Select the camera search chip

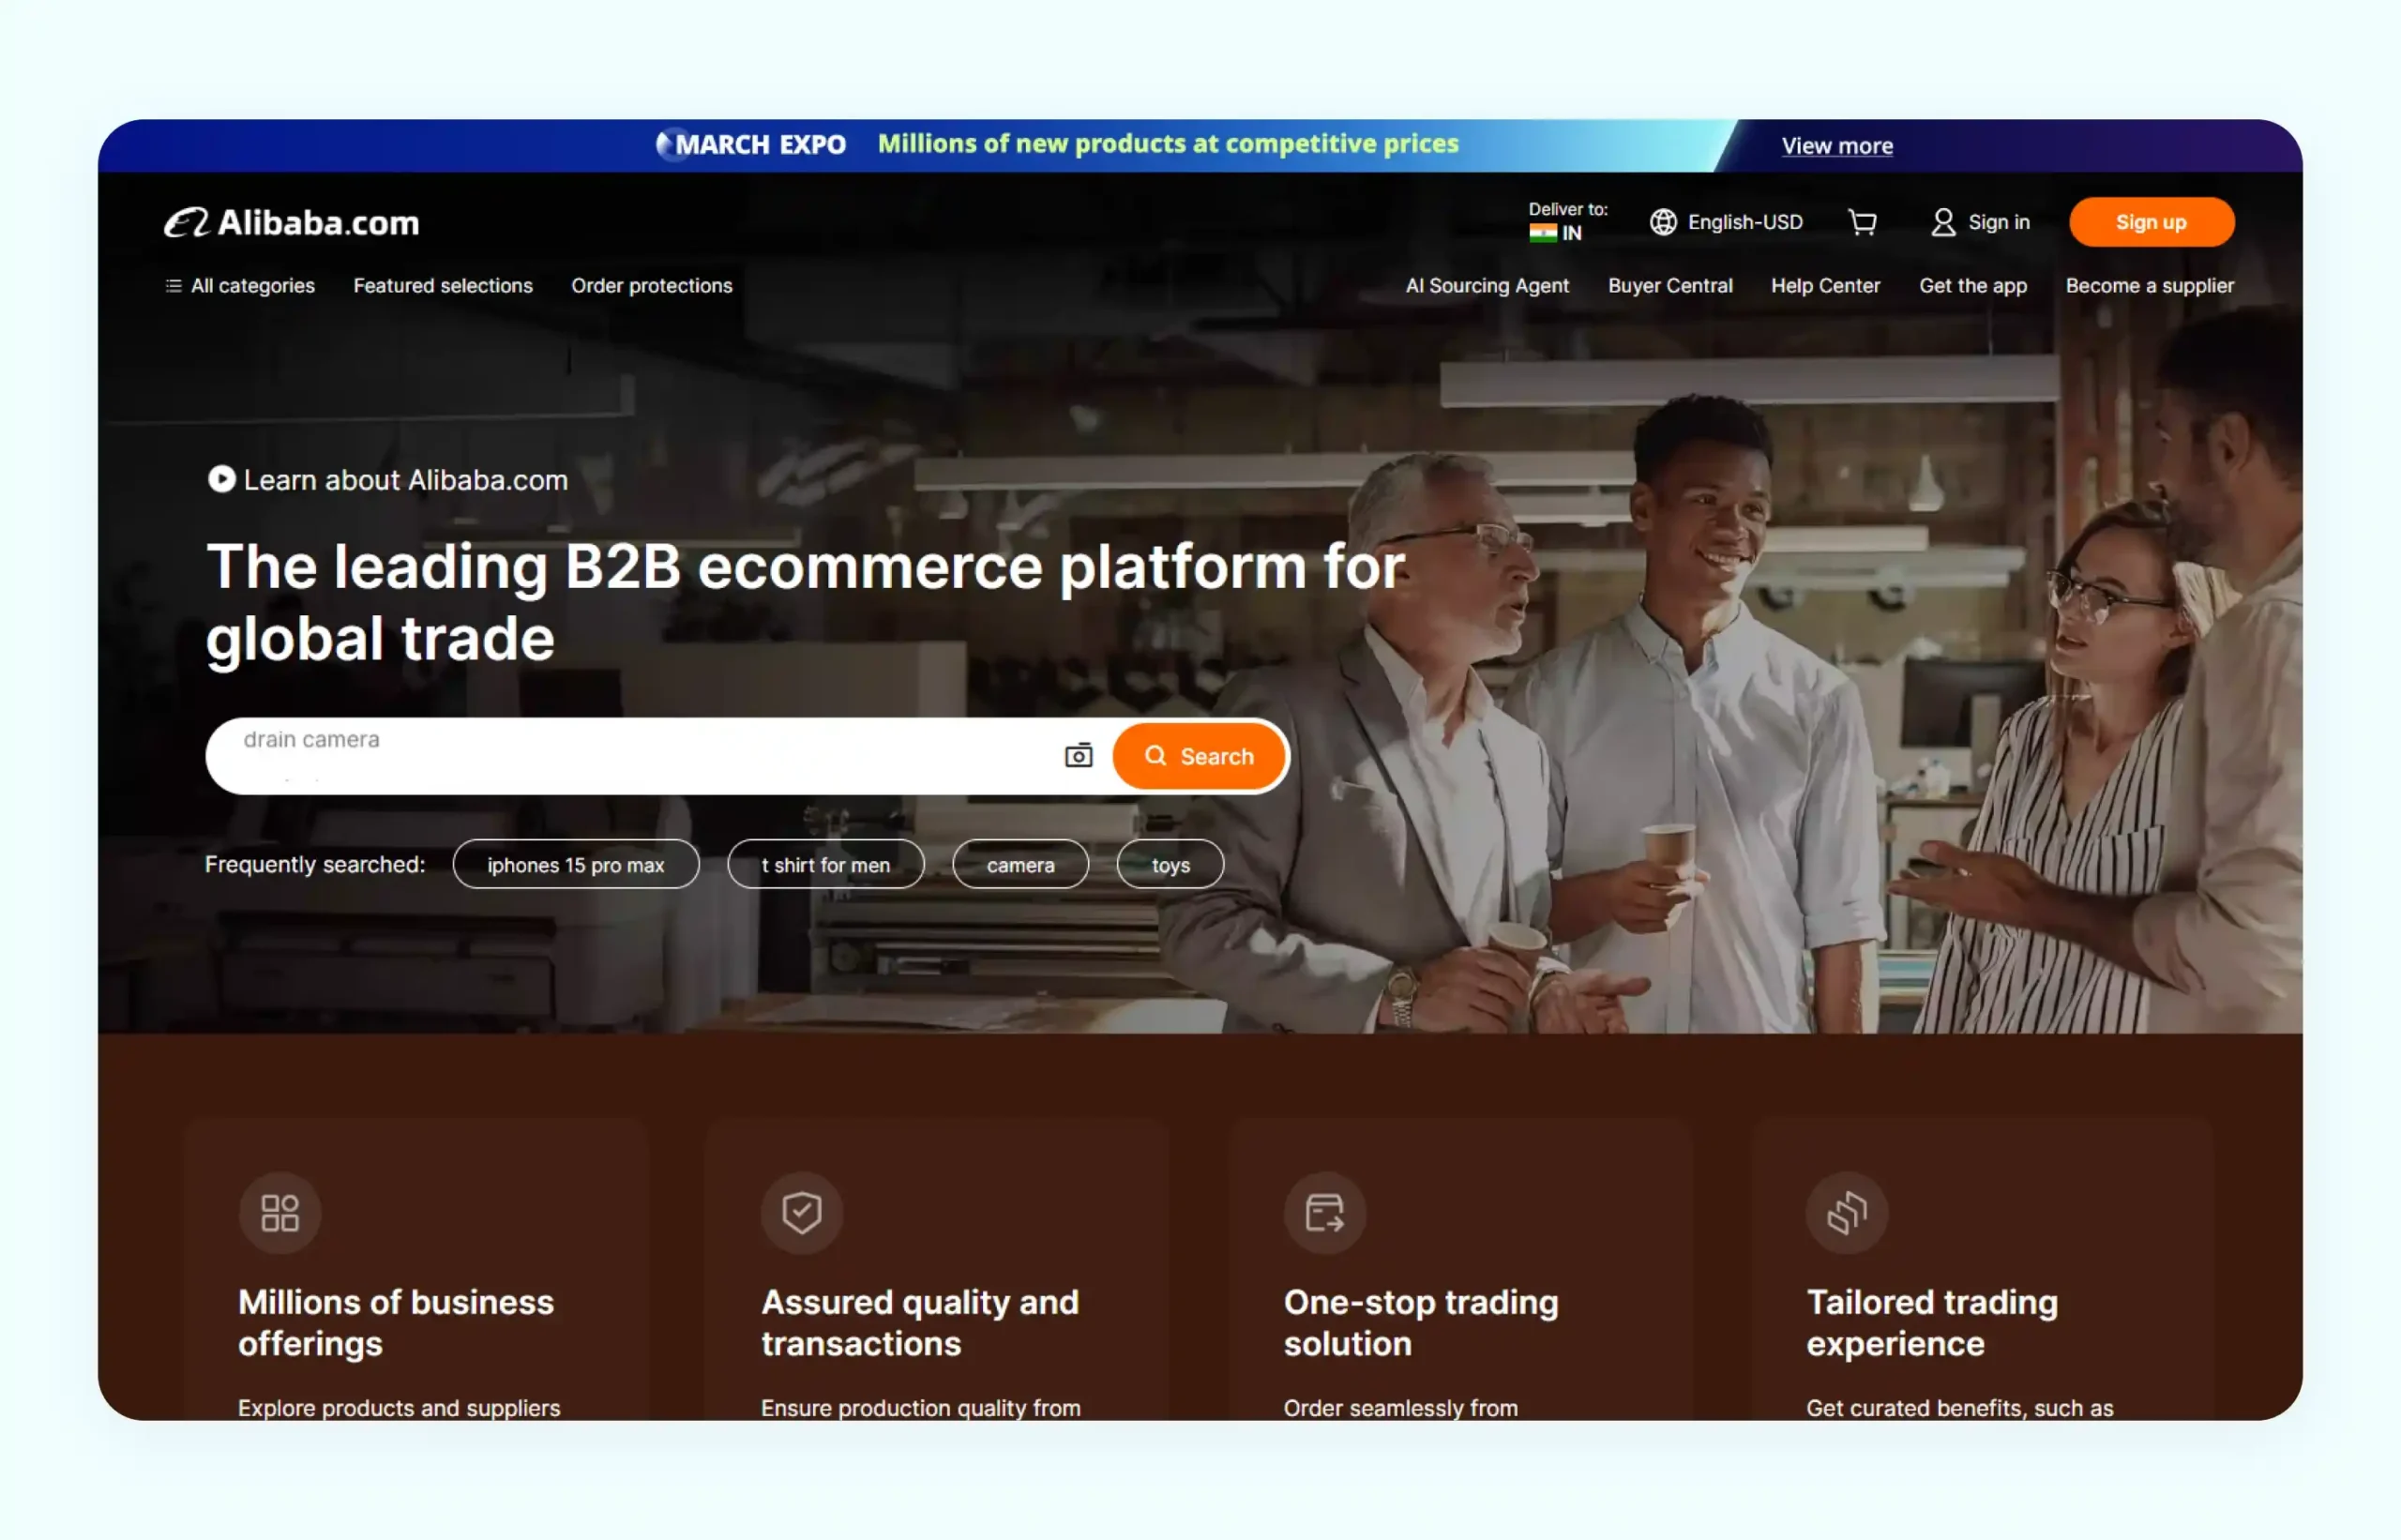1021,865
